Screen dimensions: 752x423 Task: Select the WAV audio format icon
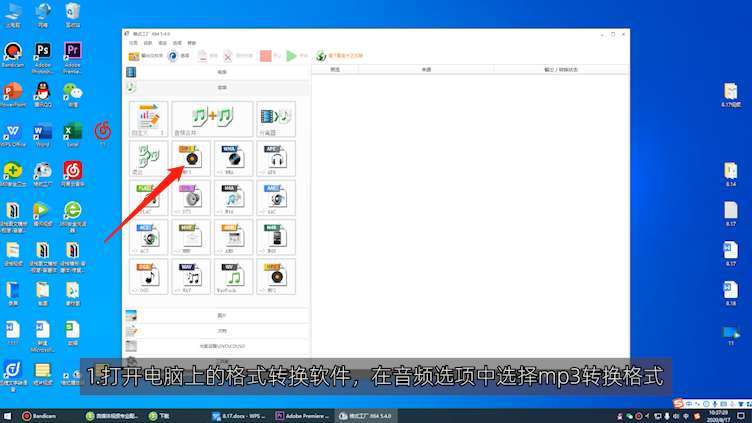click(x=190, y=275)
